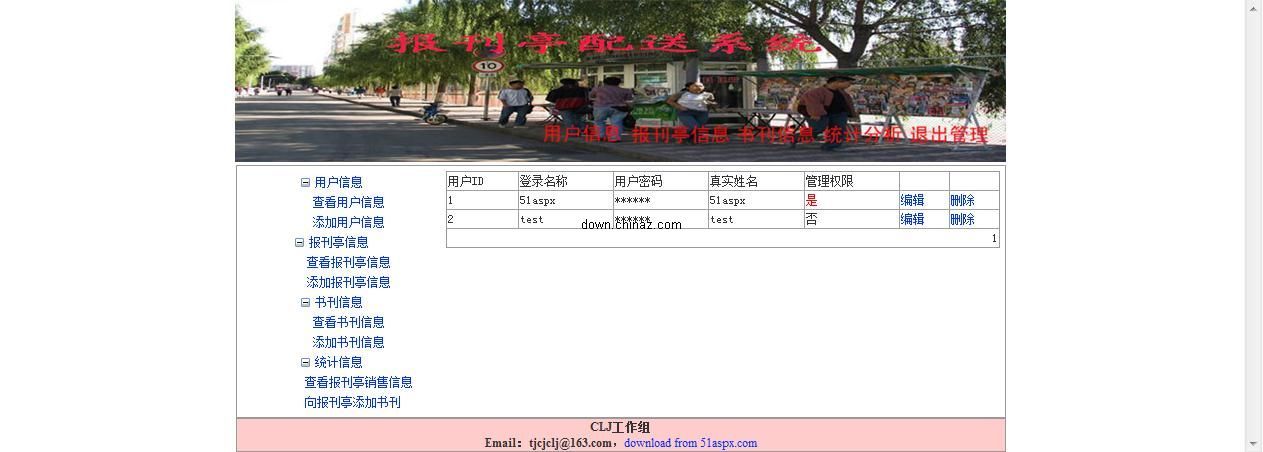Click the 真实姓名 column header
The image size is (1263, 452).
pos(756,181)
